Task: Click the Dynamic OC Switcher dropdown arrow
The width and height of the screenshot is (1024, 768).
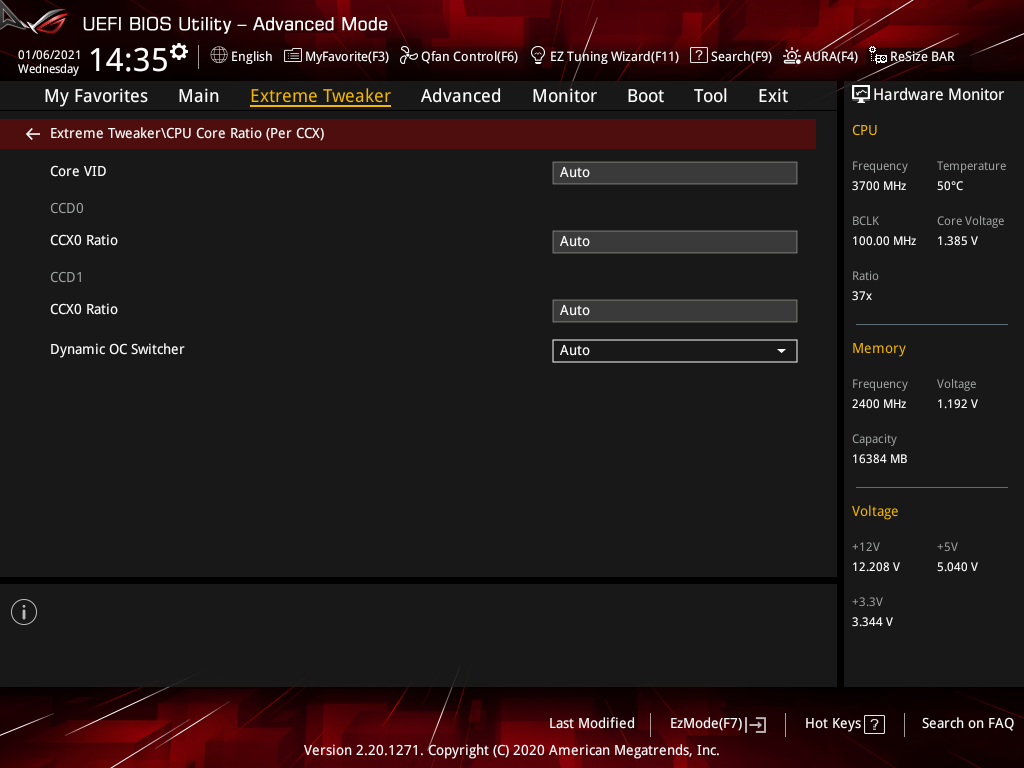Action: (781, 351)
